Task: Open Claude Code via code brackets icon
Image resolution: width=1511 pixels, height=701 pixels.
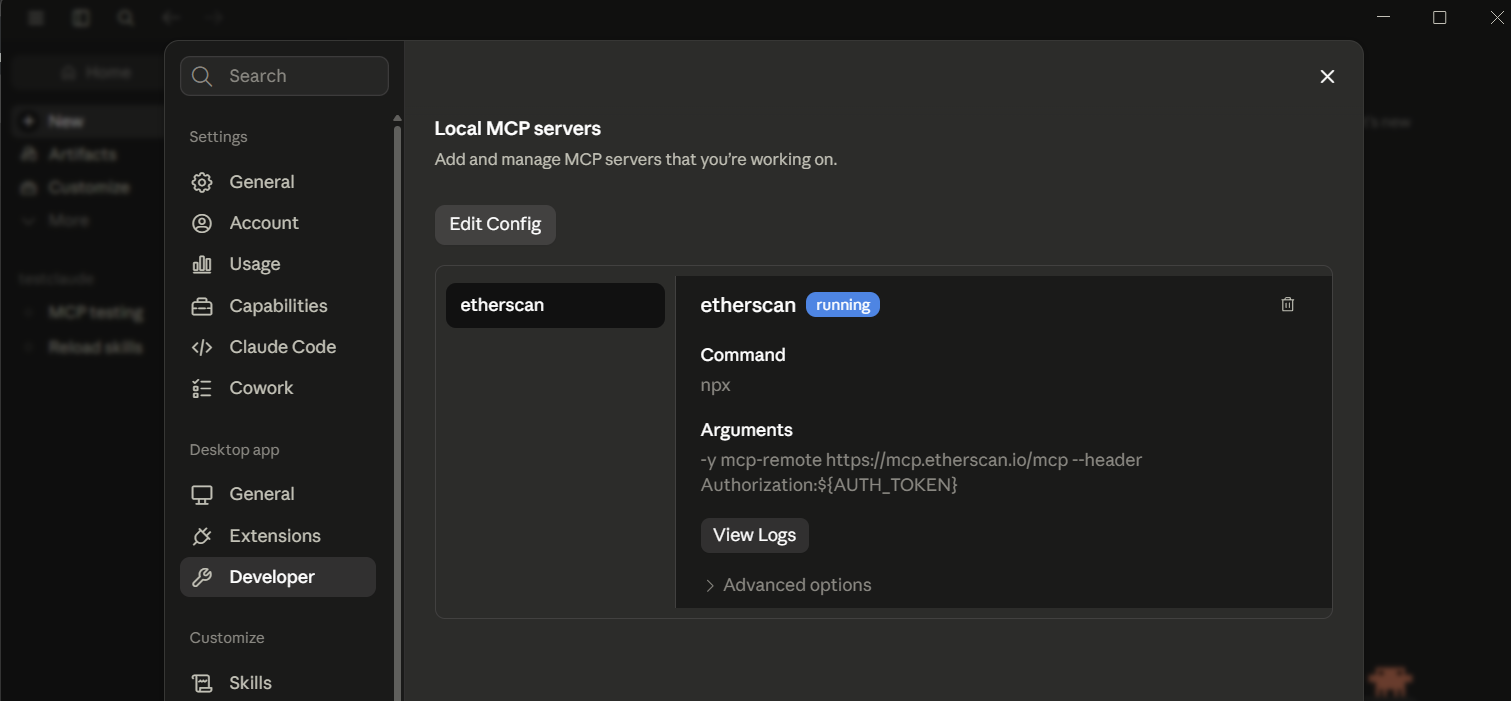Action: tap(202, 347)
